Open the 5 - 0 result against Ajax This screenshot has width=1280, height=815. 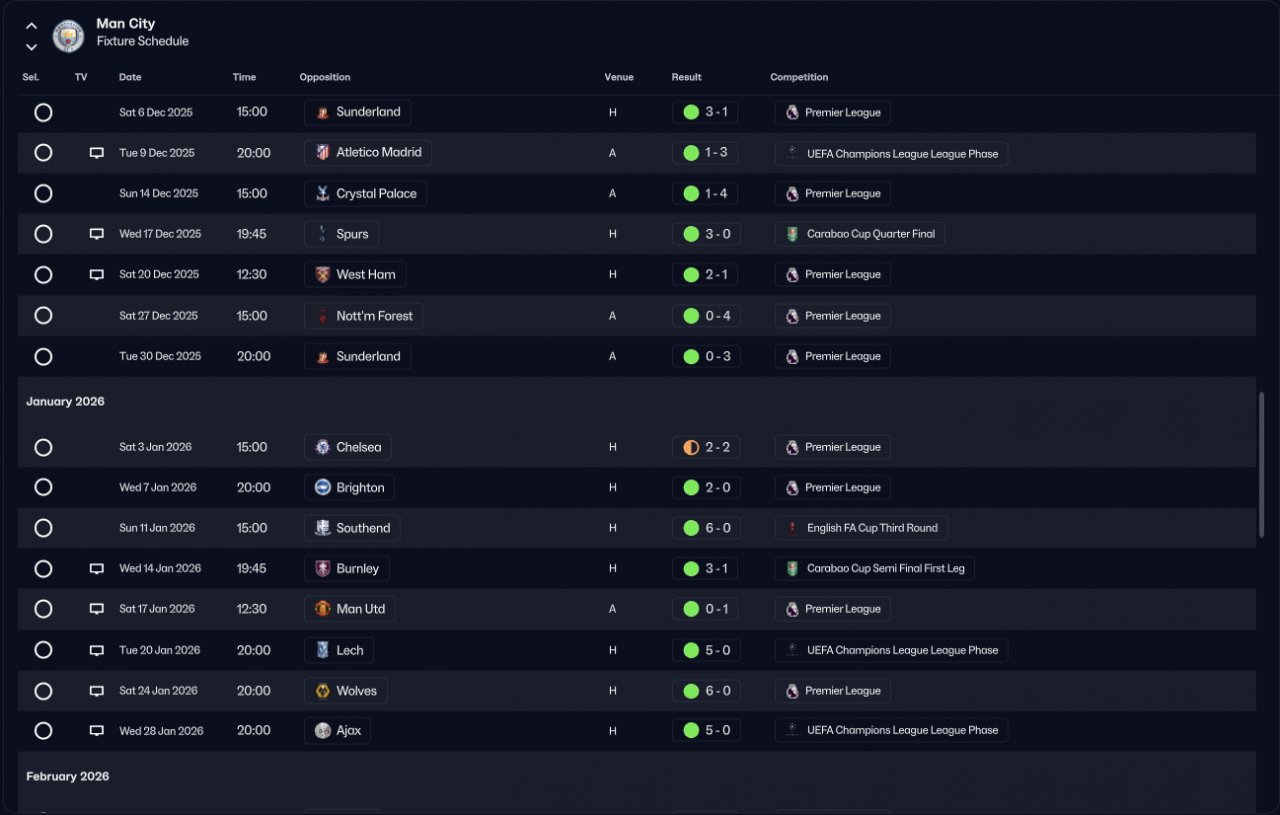click(706, 731)
